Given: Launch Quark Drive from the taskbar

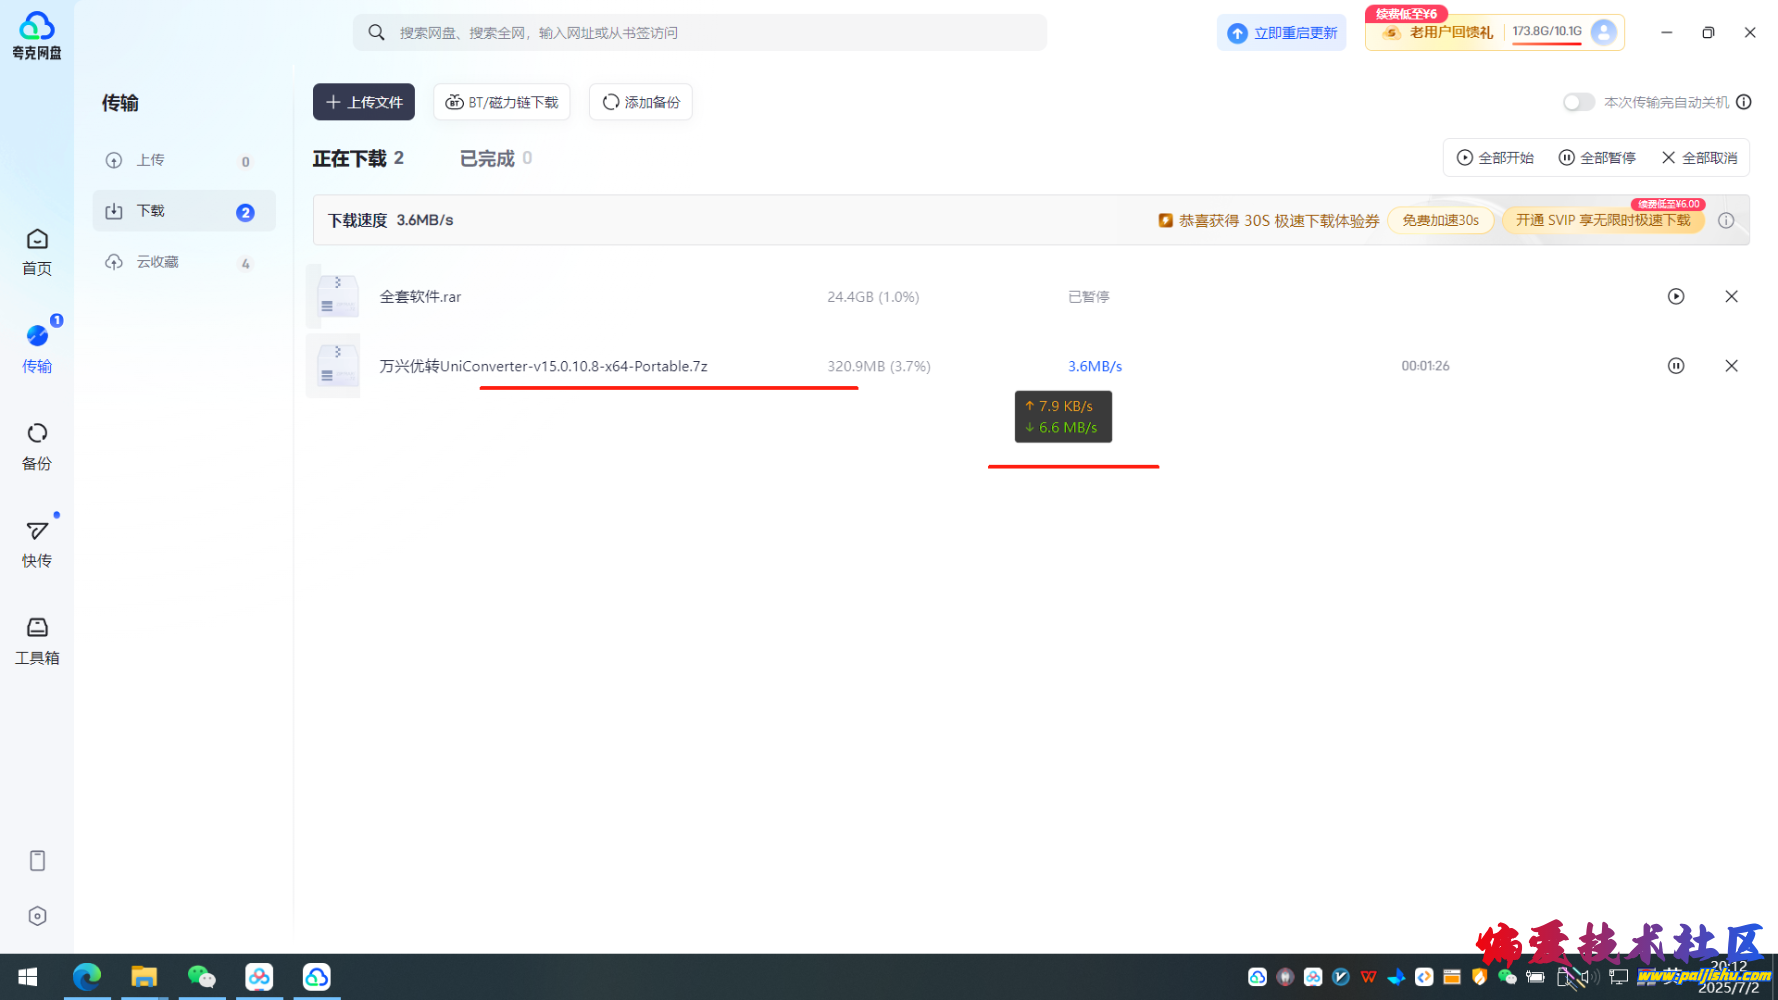Looking at the screenshot, I should click(316, 977).
